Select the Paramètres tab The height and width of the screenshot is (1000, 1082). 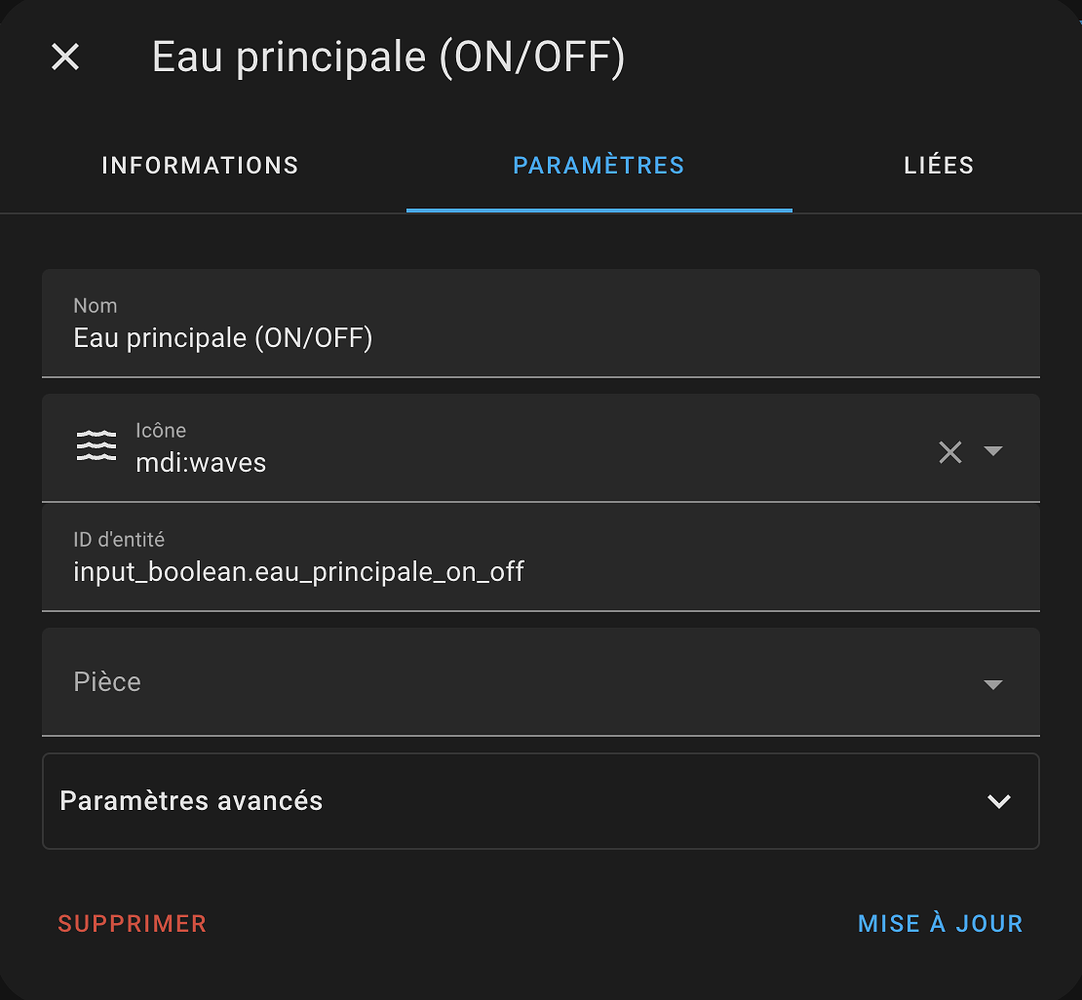coord(599,165)
